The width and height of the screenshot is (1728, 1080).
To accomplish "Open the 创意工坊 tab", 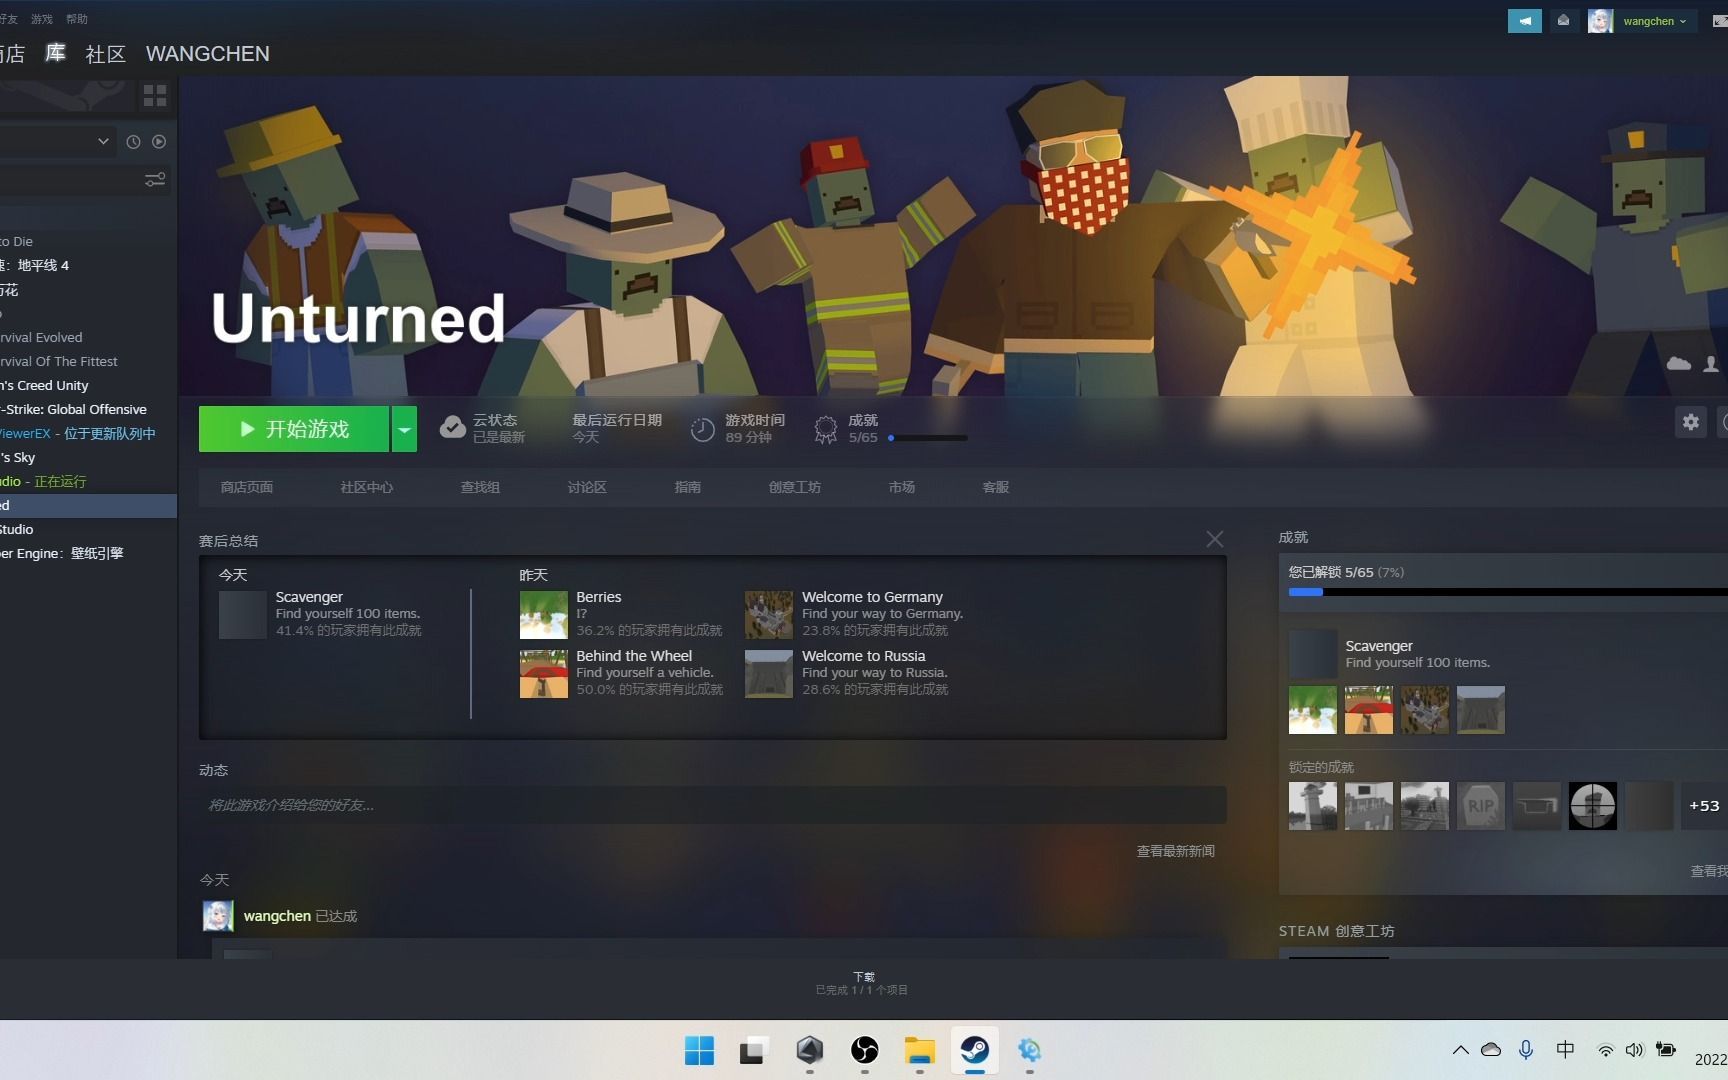I will click(795, 487).
